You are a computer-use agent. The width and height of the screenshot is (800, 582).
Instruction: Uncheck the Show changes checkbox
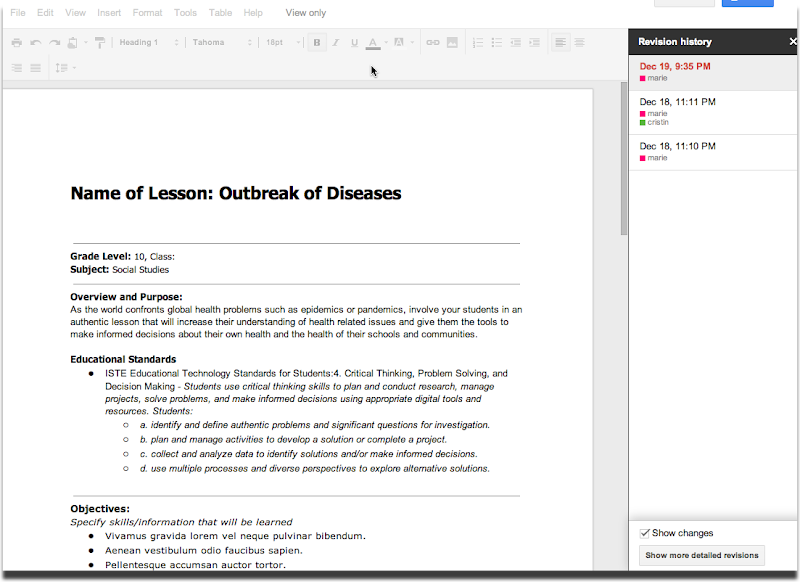pos(644,533)
